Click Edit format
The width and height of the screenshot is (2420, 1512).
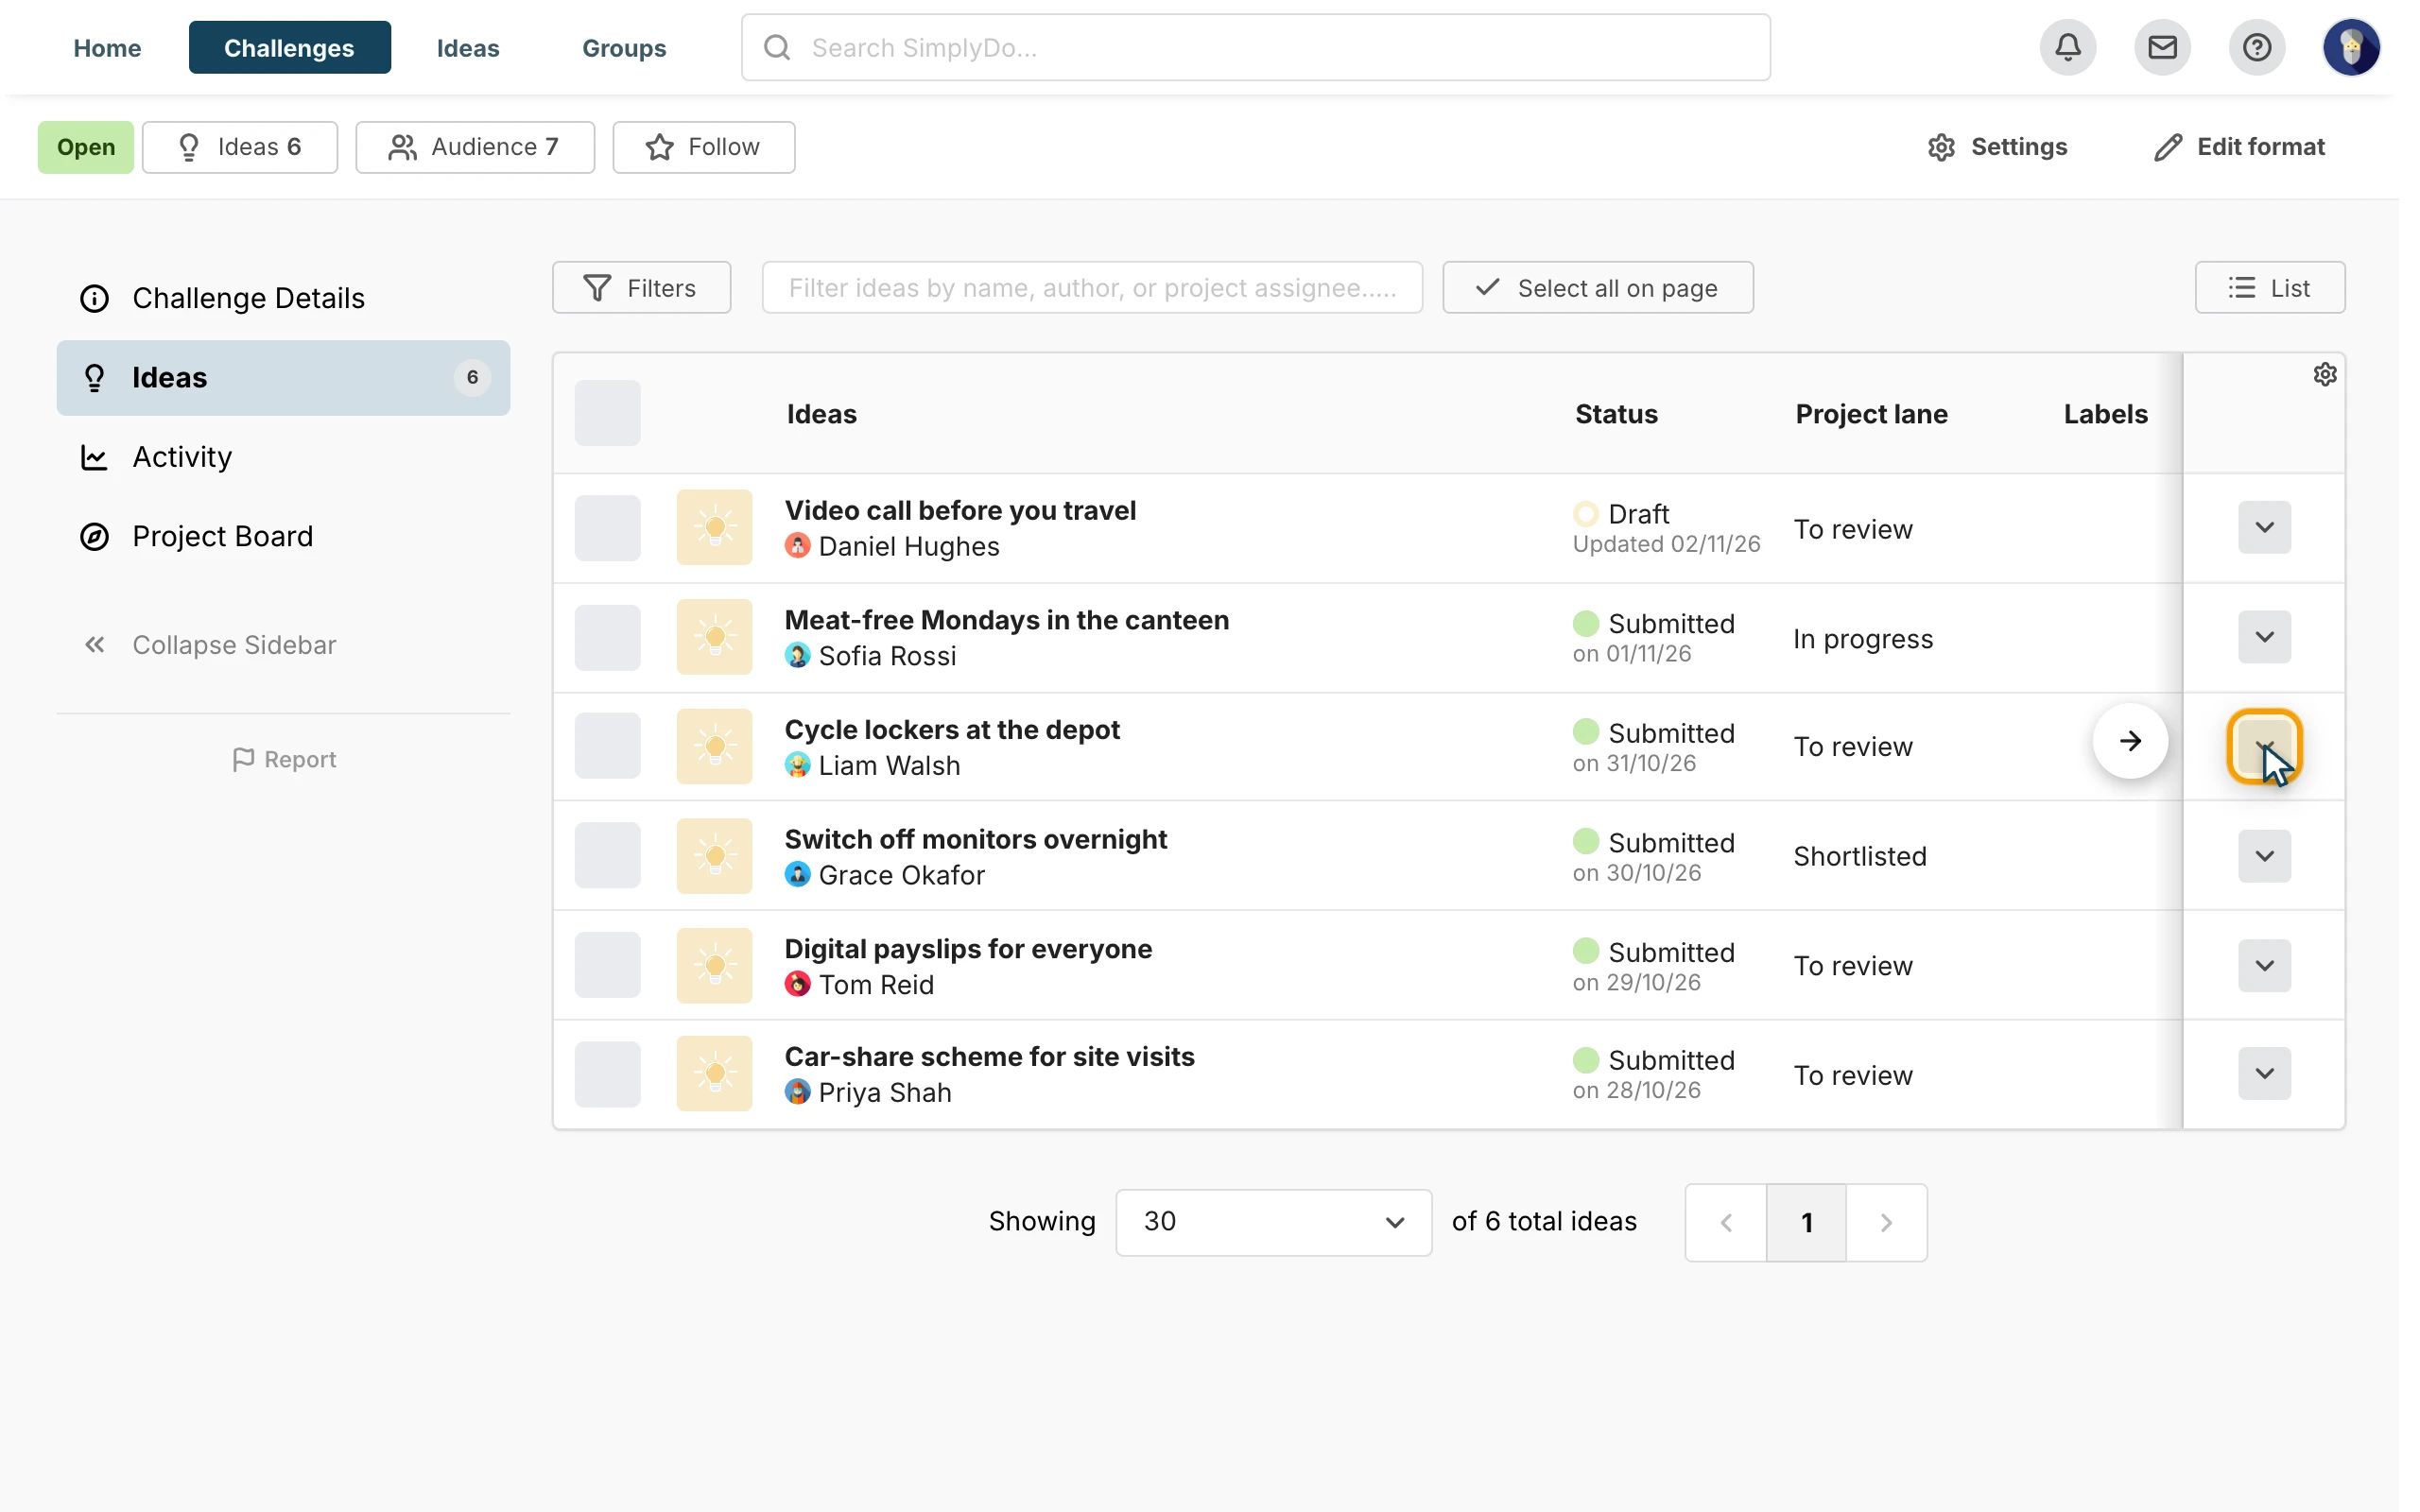2239,147
